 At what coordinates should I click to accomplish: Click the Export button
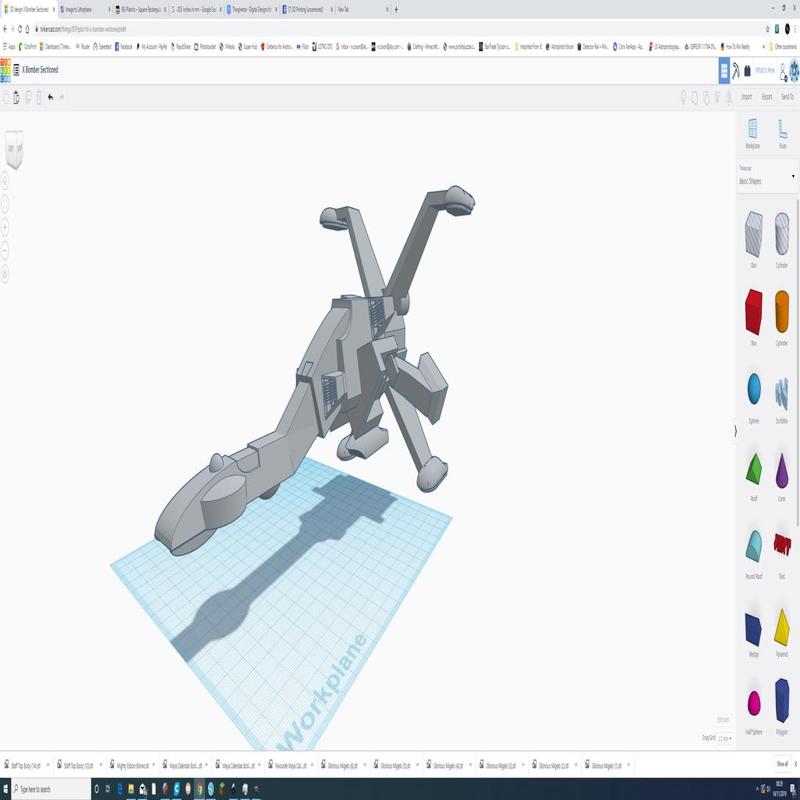click(767, 97)
